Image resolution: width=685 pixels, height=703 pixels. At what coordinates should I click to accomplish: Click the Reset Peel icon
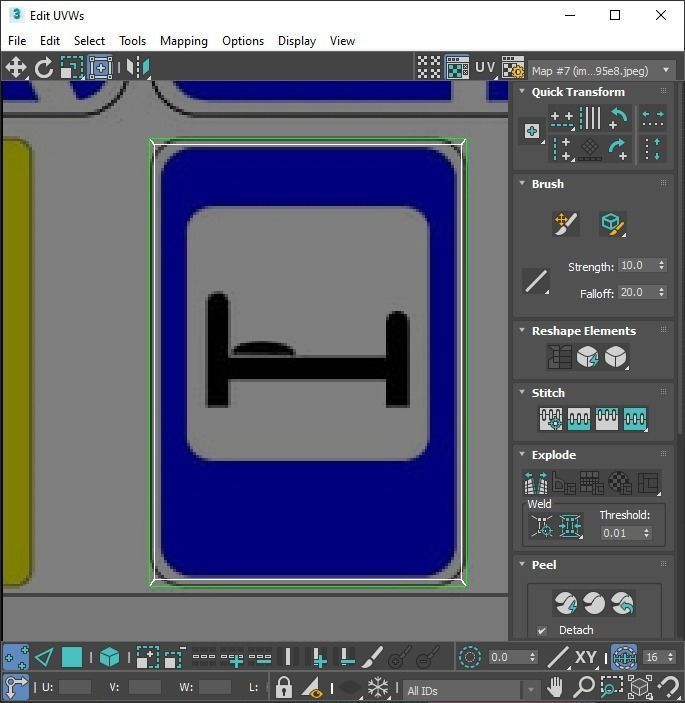click(622, 603)
